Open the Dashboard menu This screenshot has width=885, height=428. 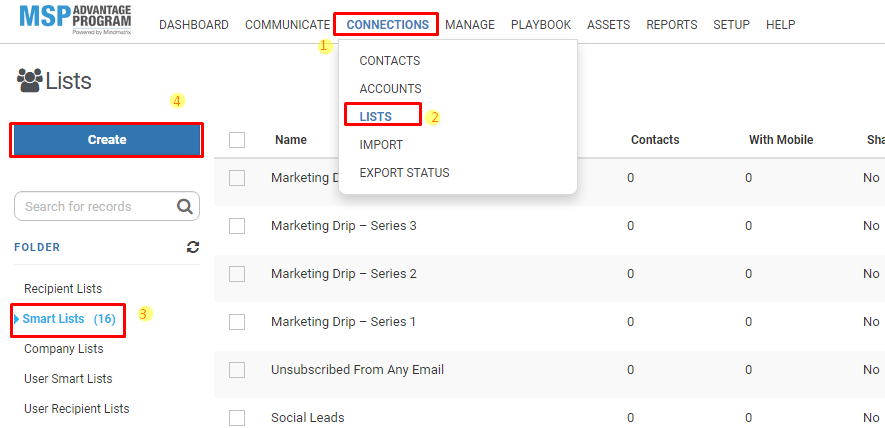coord(194,25)
